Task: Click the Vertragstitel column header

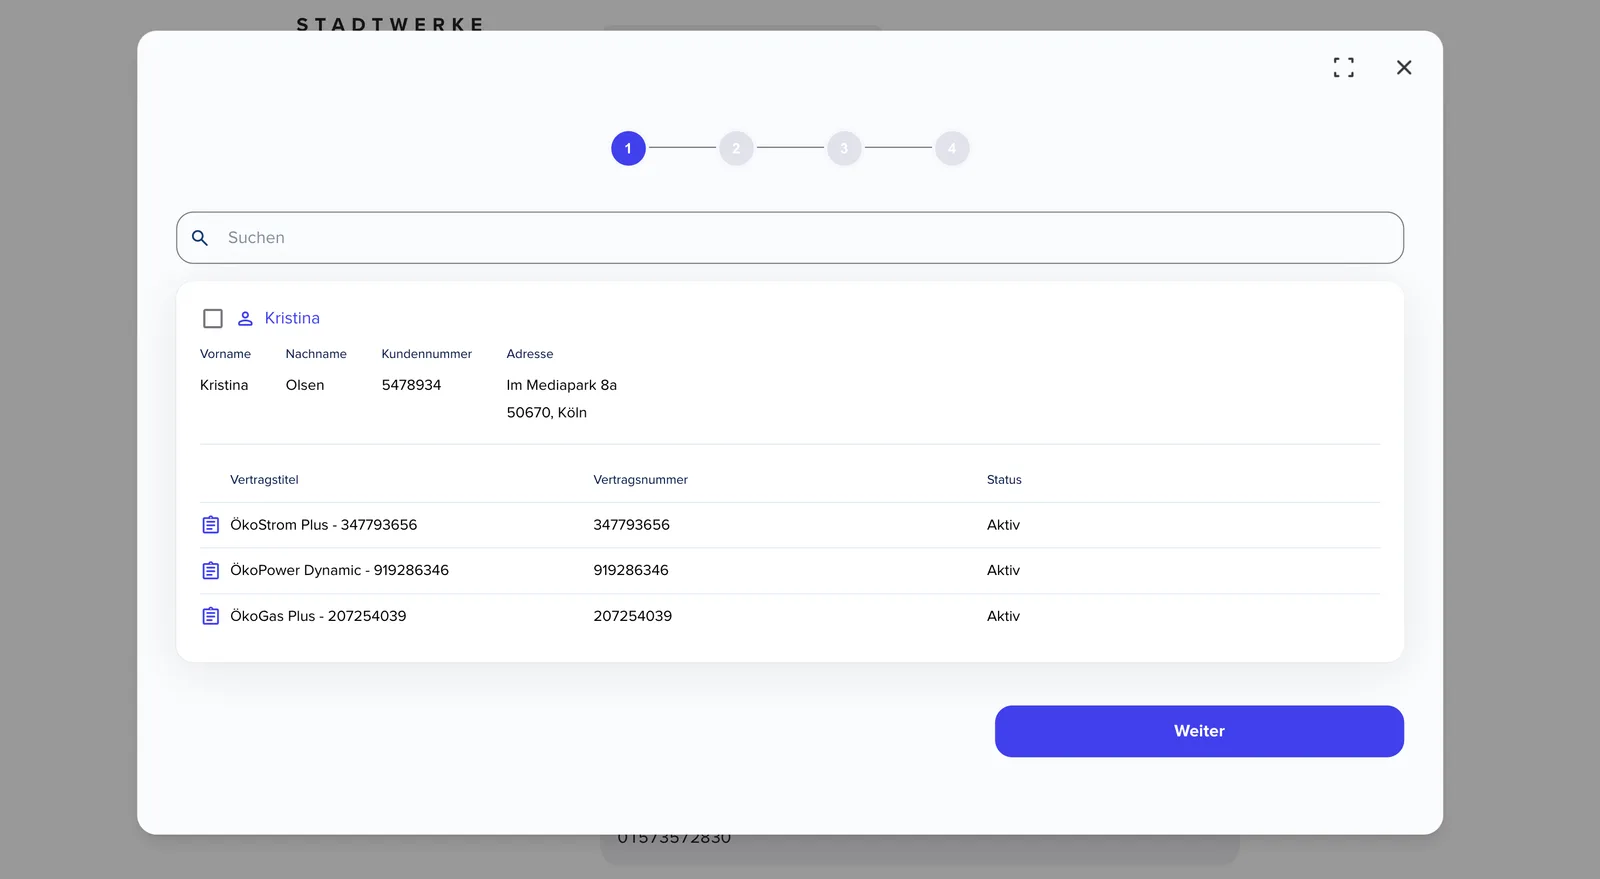Action: 264,480
